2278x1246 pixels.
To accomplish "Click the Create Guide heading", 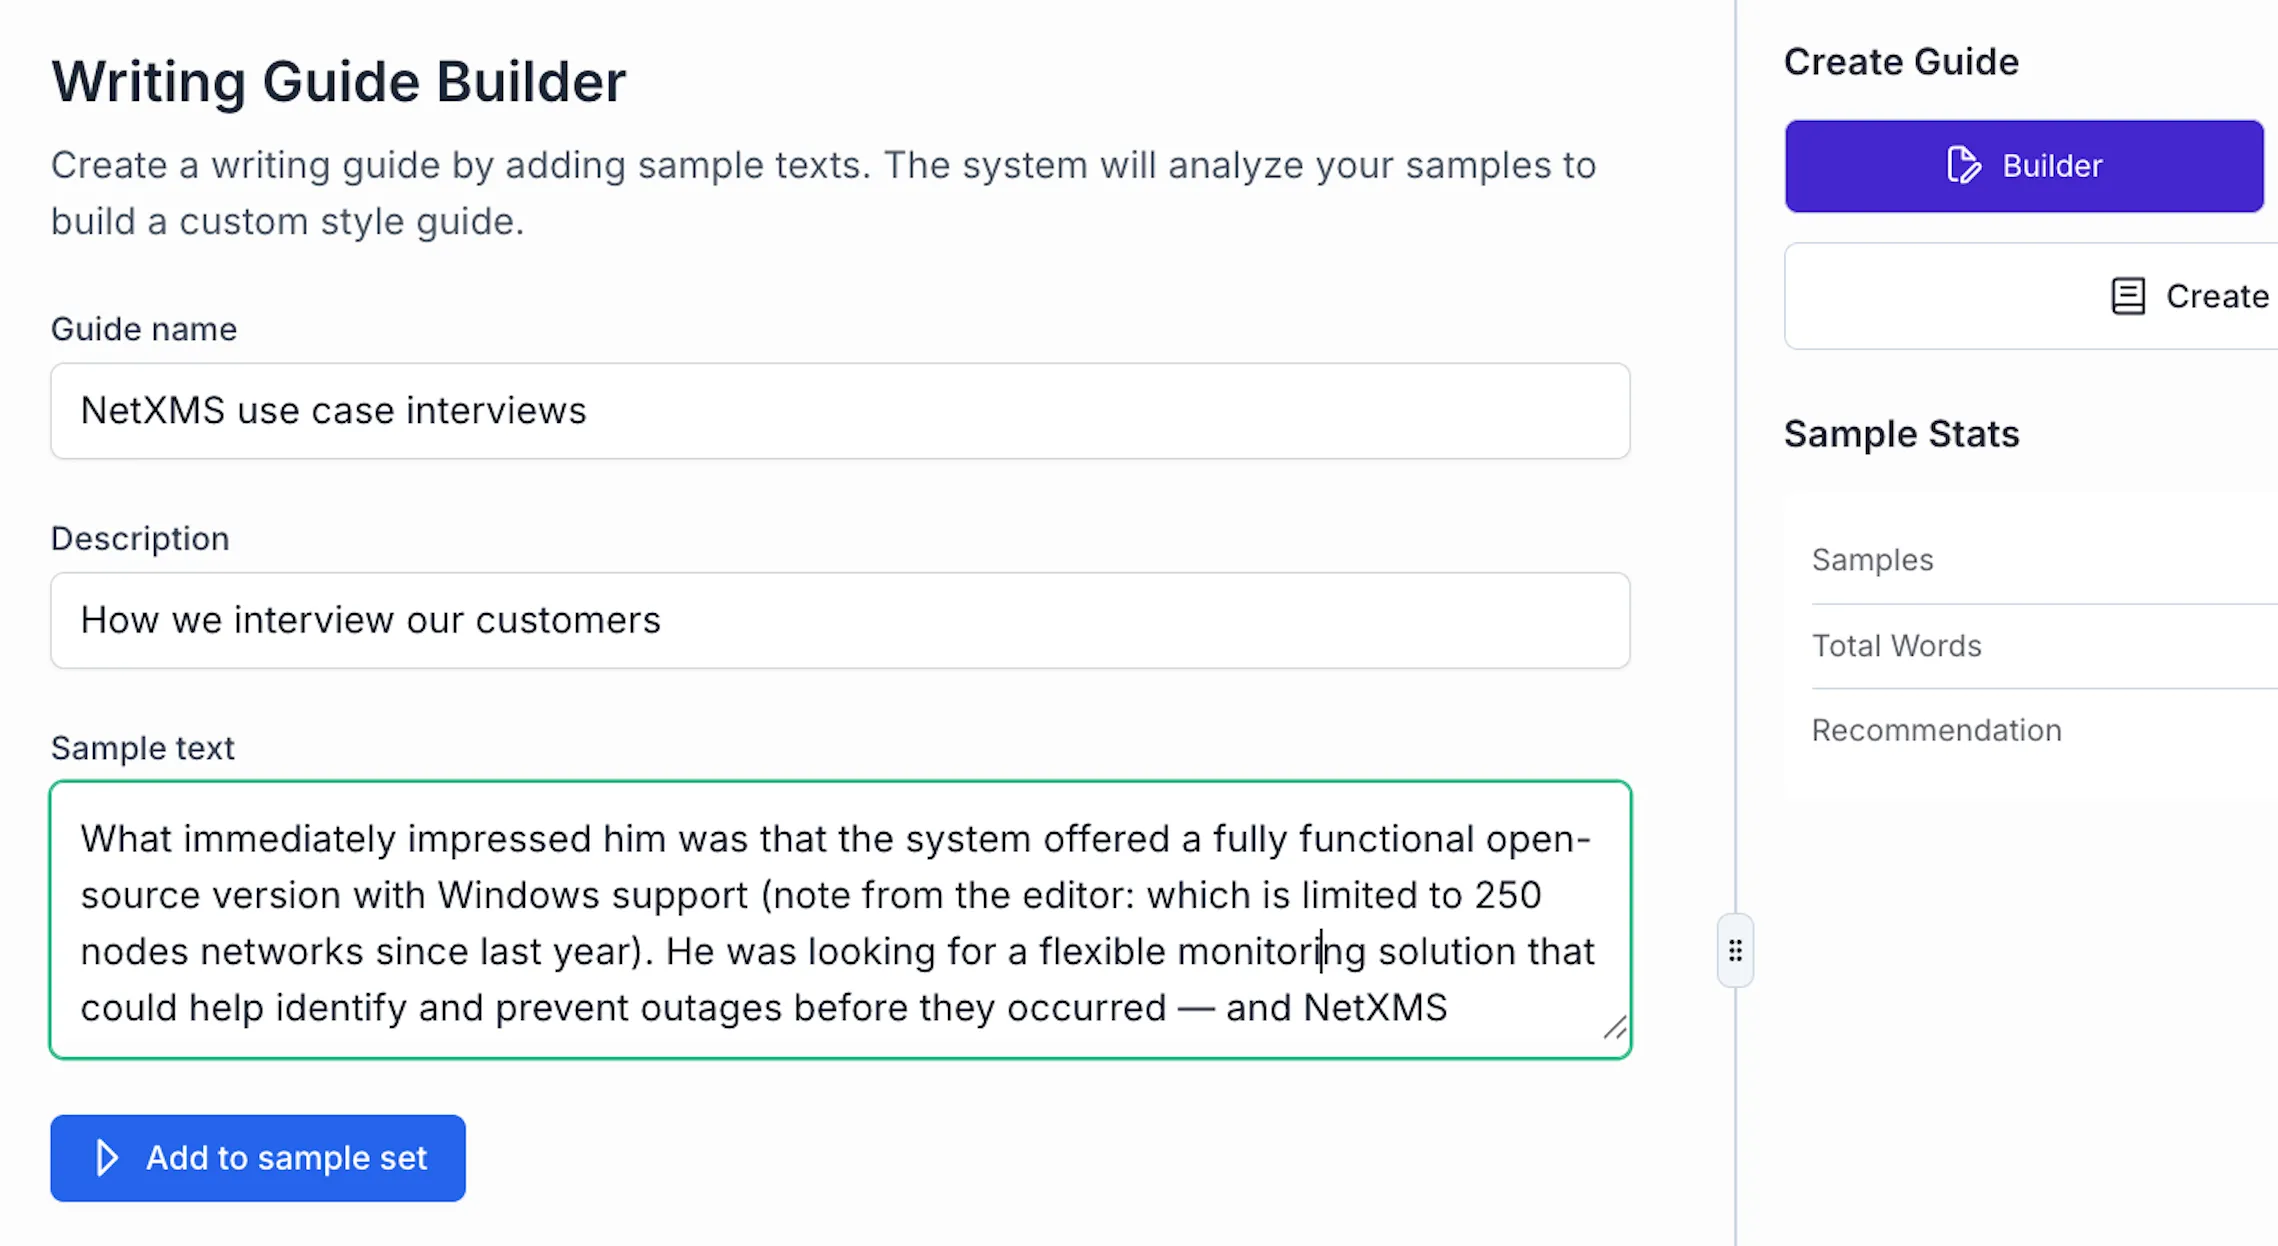I will pos(1901,61).
